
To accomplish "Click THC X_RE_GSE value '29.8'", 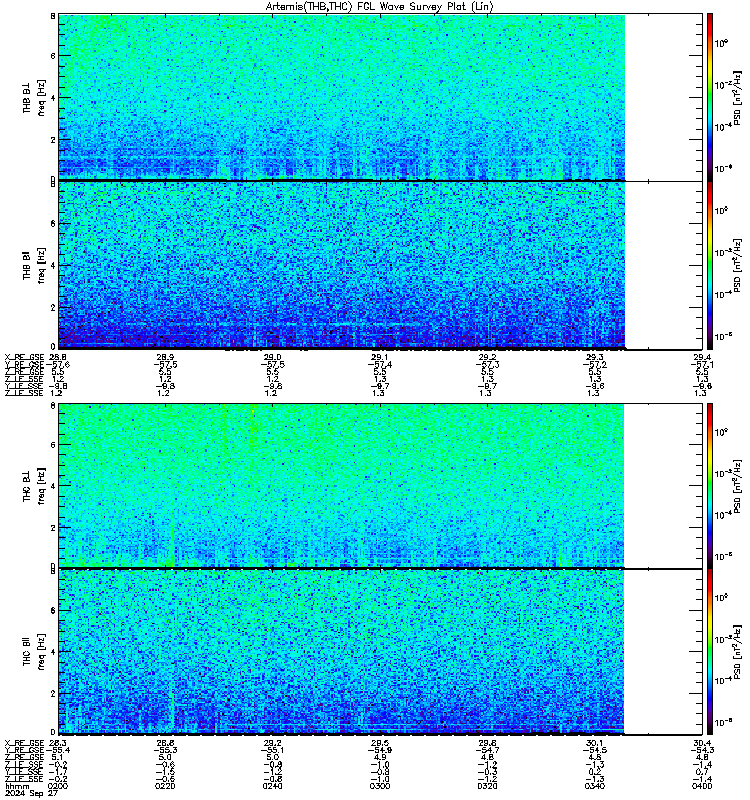I will pyautogui.click(x=487, y=743).
